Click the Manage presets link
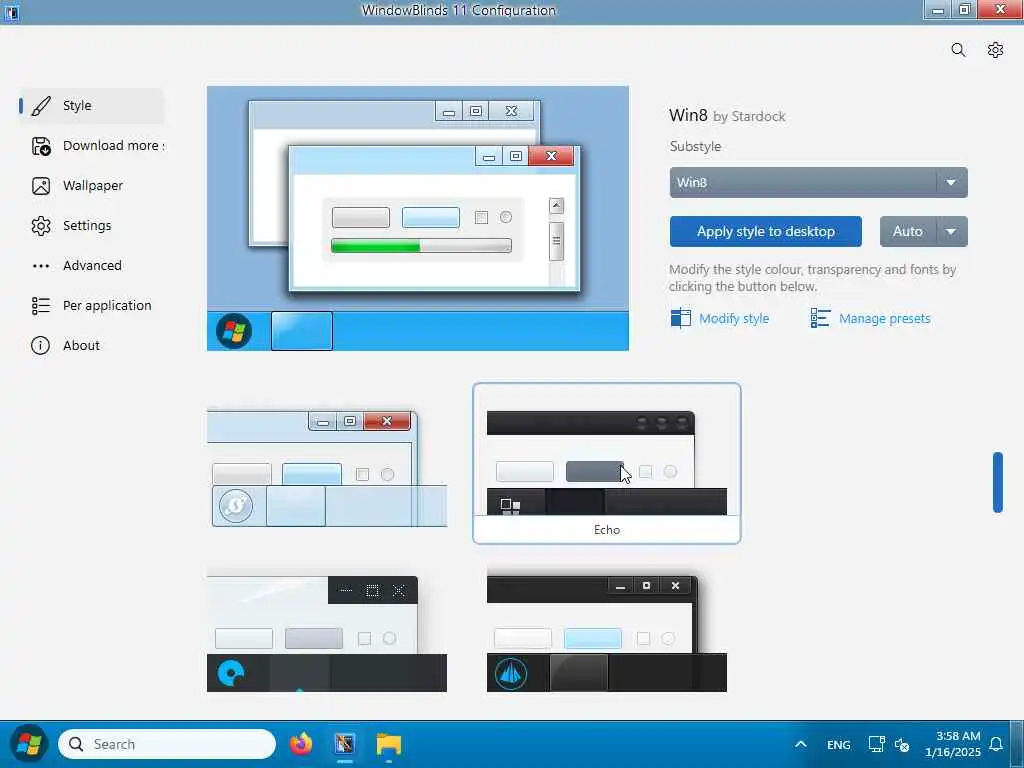Image resolution: width=1024 pixels, height=768 pixels. 885,319
